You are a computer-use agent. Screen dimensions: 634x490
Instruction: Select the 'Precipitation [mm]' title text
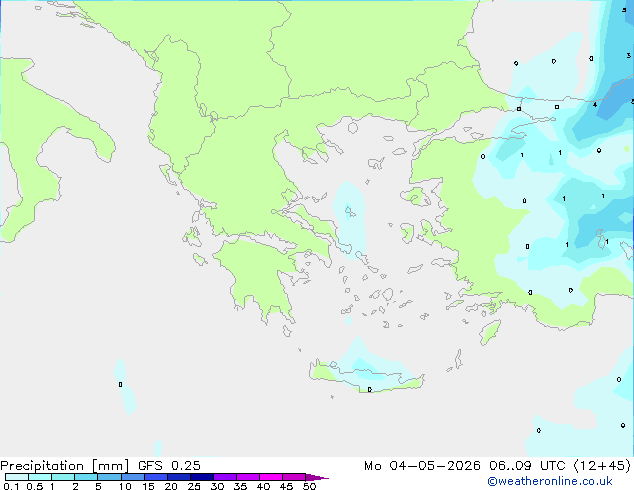coord(64,466)
